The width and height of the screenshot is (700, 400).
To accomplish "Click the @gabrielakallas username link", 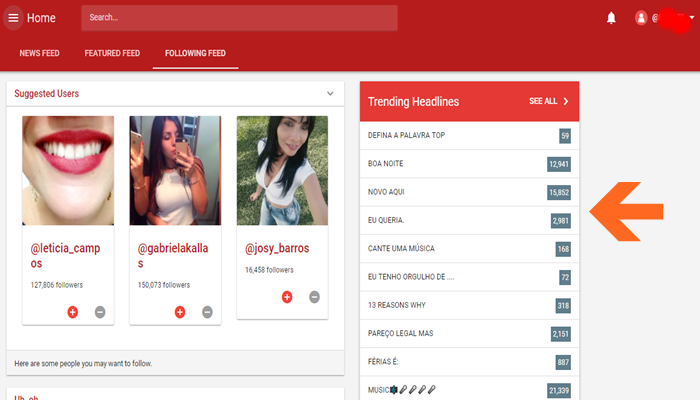I will tap(173, 255).
